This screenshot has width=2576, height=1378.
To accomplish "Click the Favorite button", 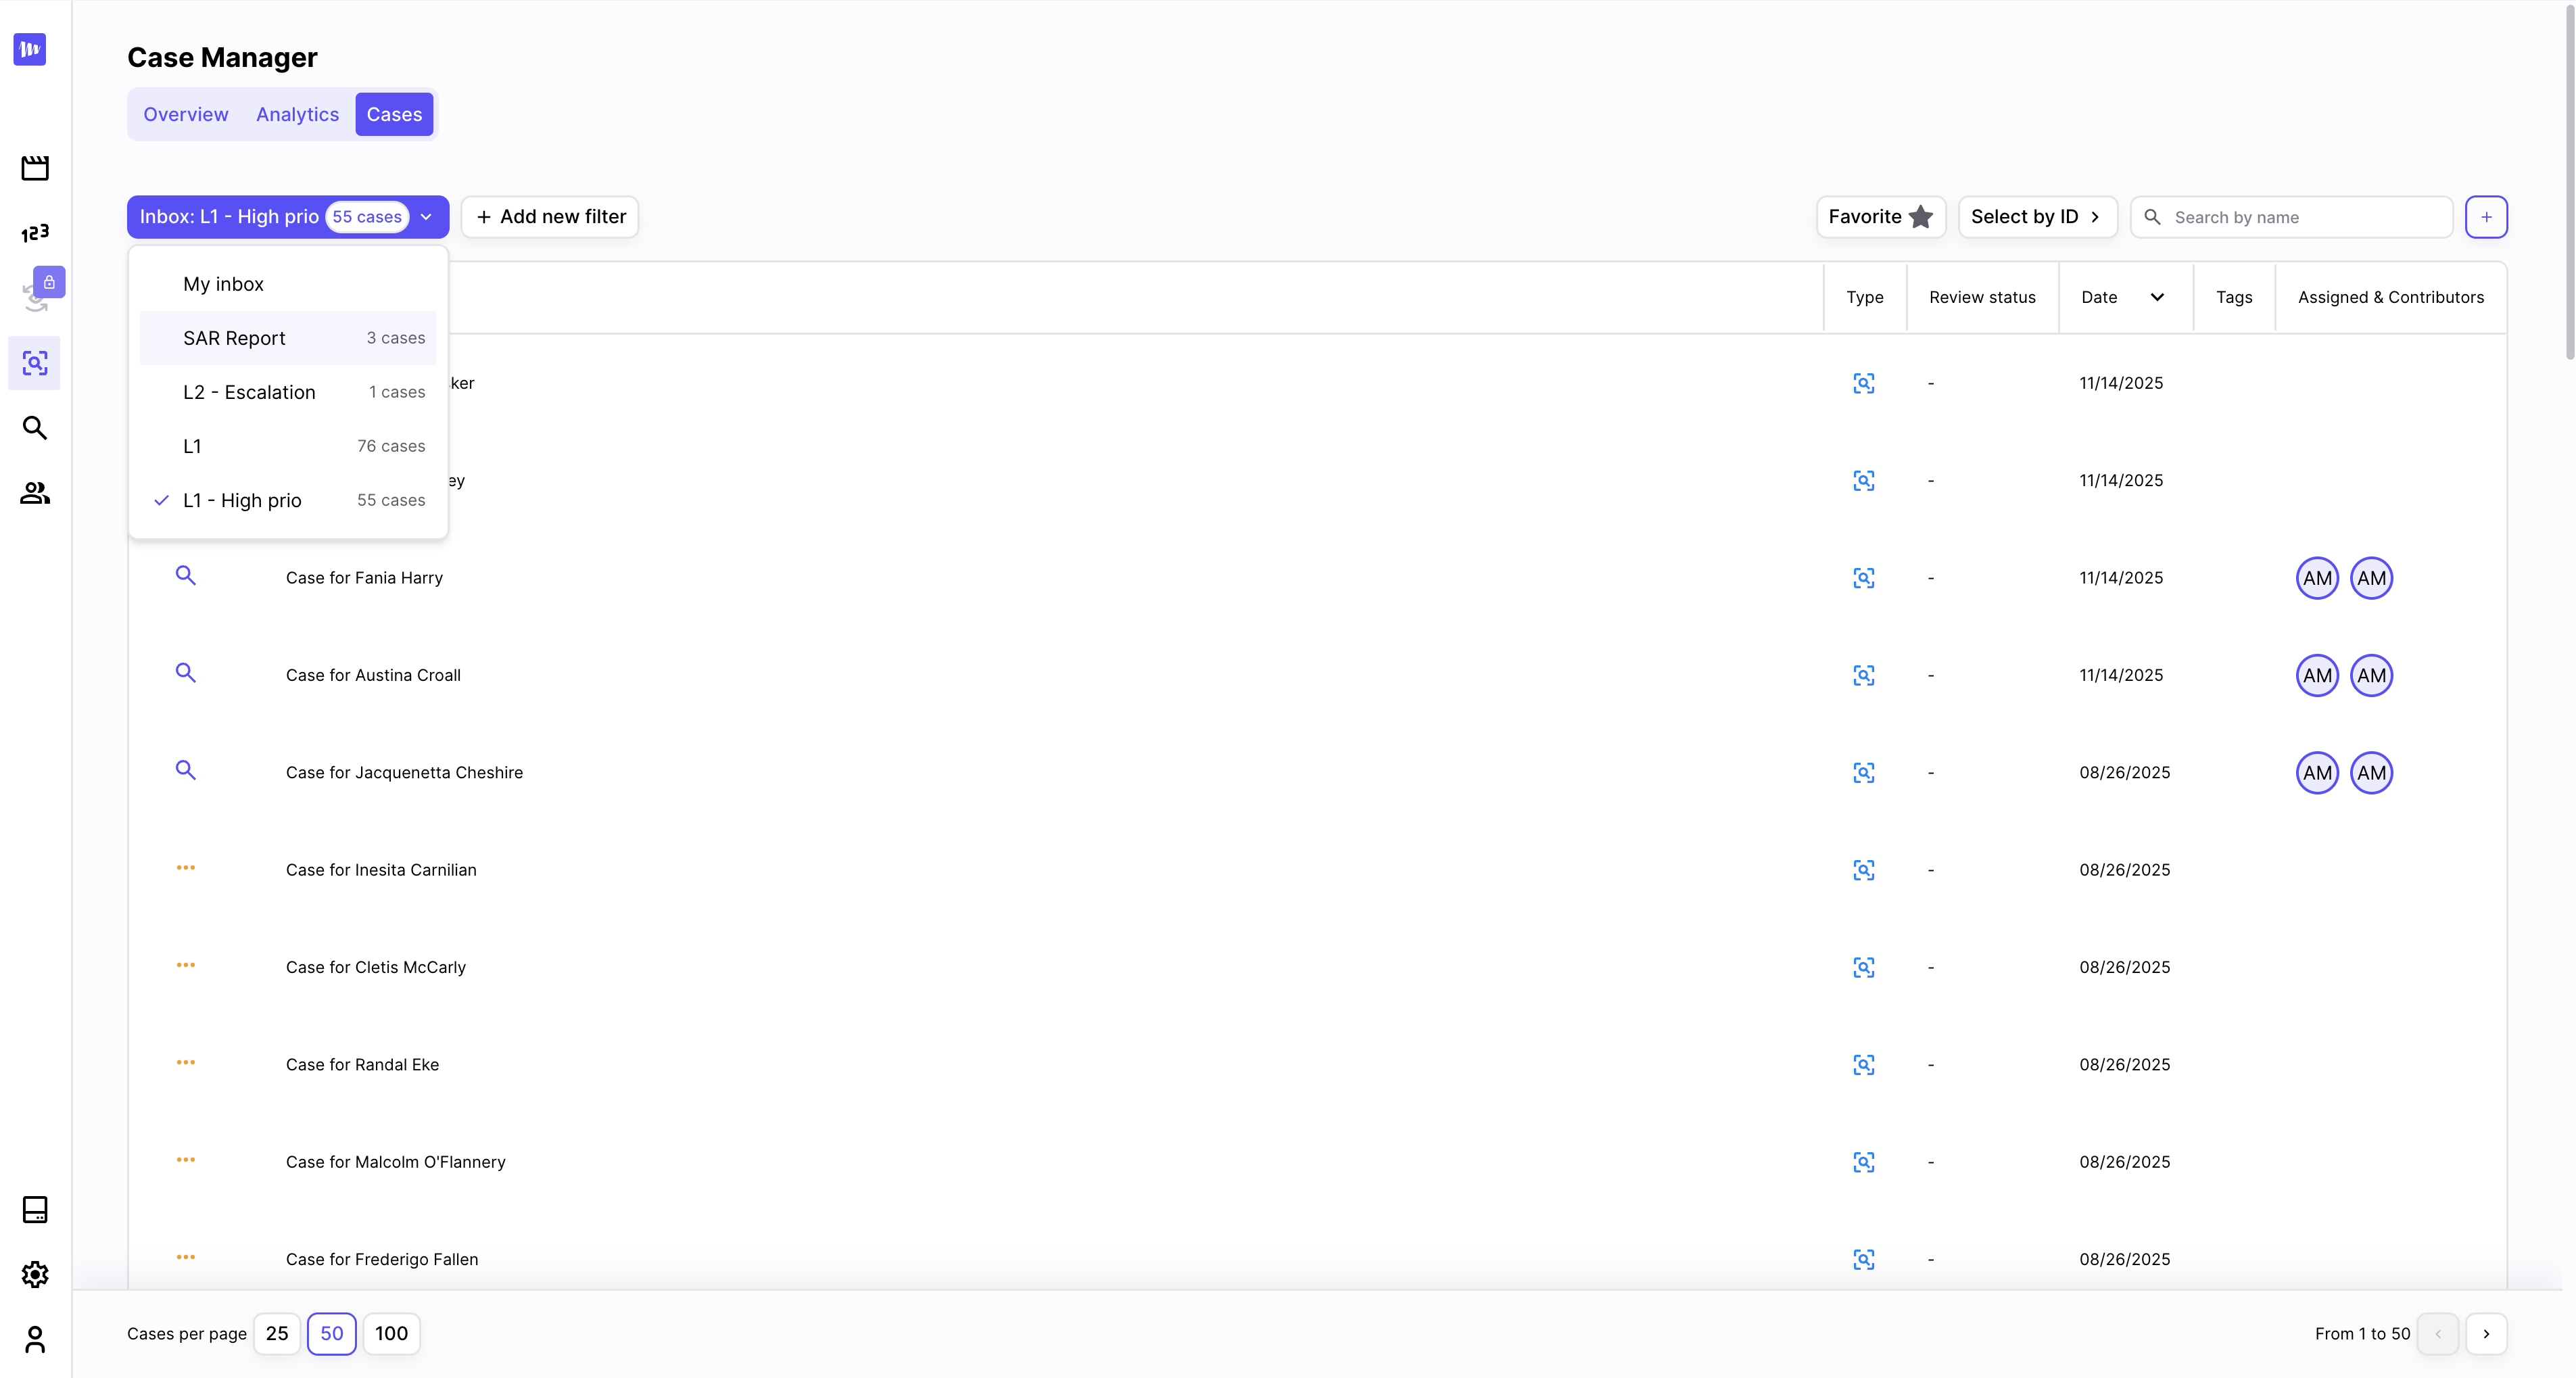I will pos(1880,217).
